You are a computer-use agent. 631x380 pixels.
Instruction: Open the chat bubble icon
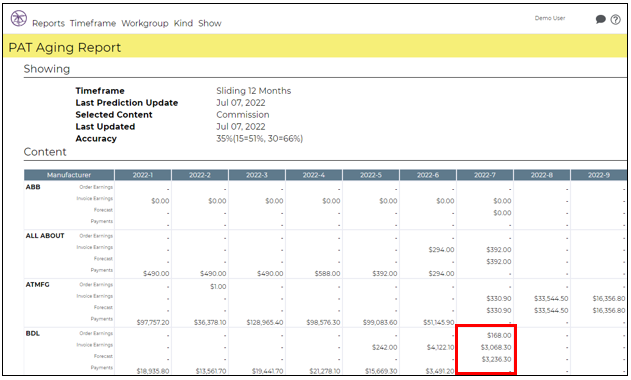(x=600, y=19)
